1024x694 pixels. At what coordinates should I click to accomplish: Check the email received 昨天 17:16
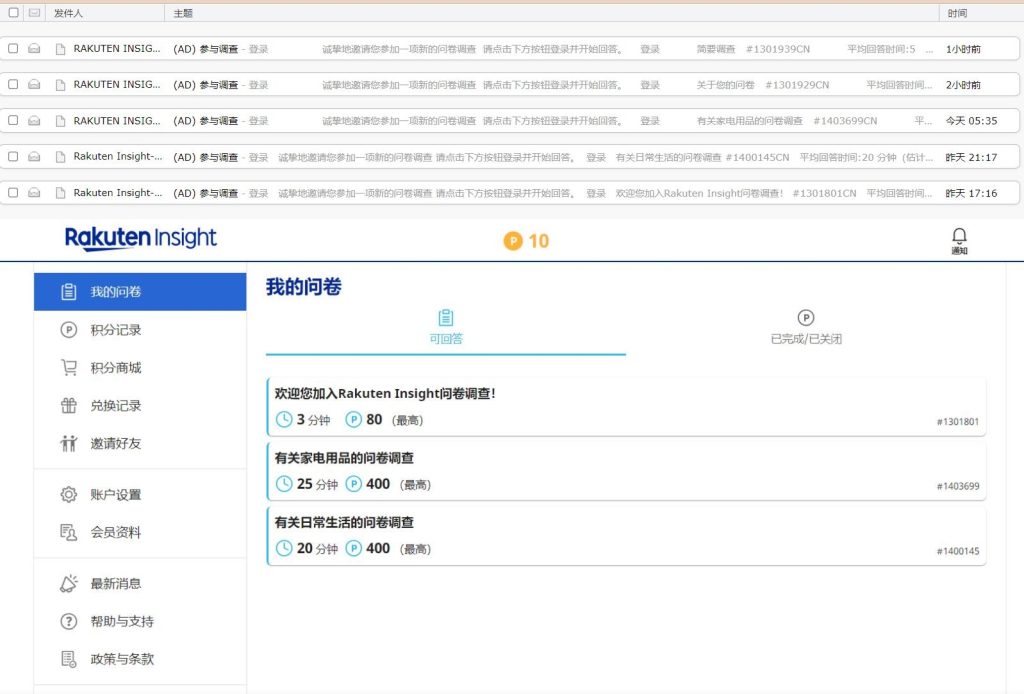tap(13, 193)
